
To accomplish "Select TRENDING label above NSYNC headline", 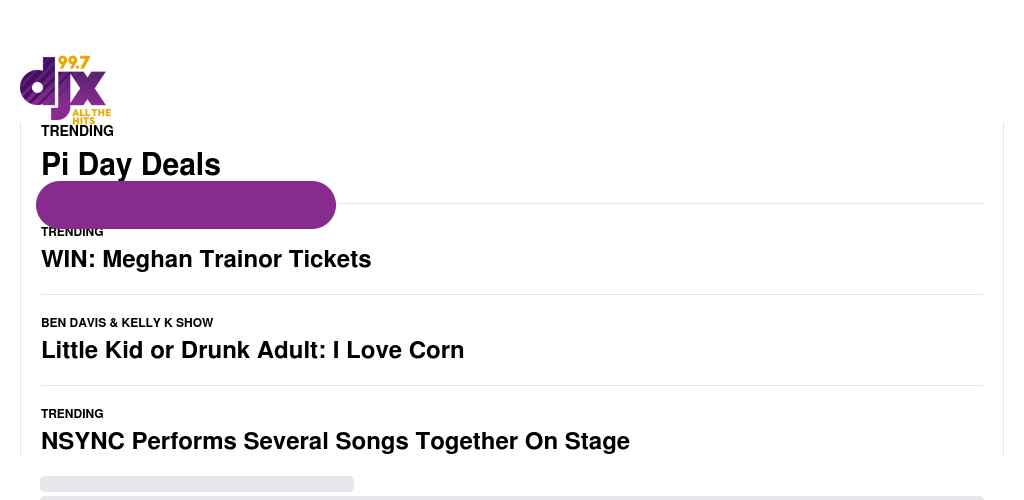I will pos(72,414).
